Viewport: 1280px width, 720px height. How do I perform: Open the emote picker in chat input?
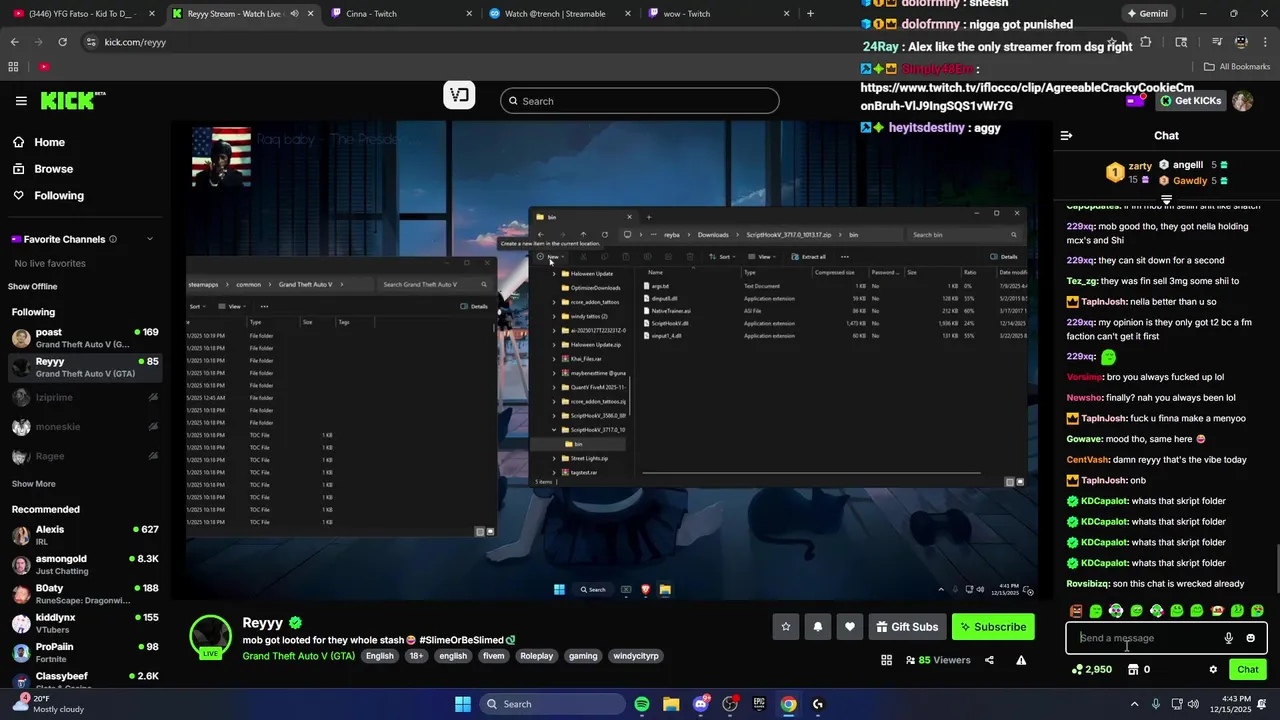pos(1250,638)
